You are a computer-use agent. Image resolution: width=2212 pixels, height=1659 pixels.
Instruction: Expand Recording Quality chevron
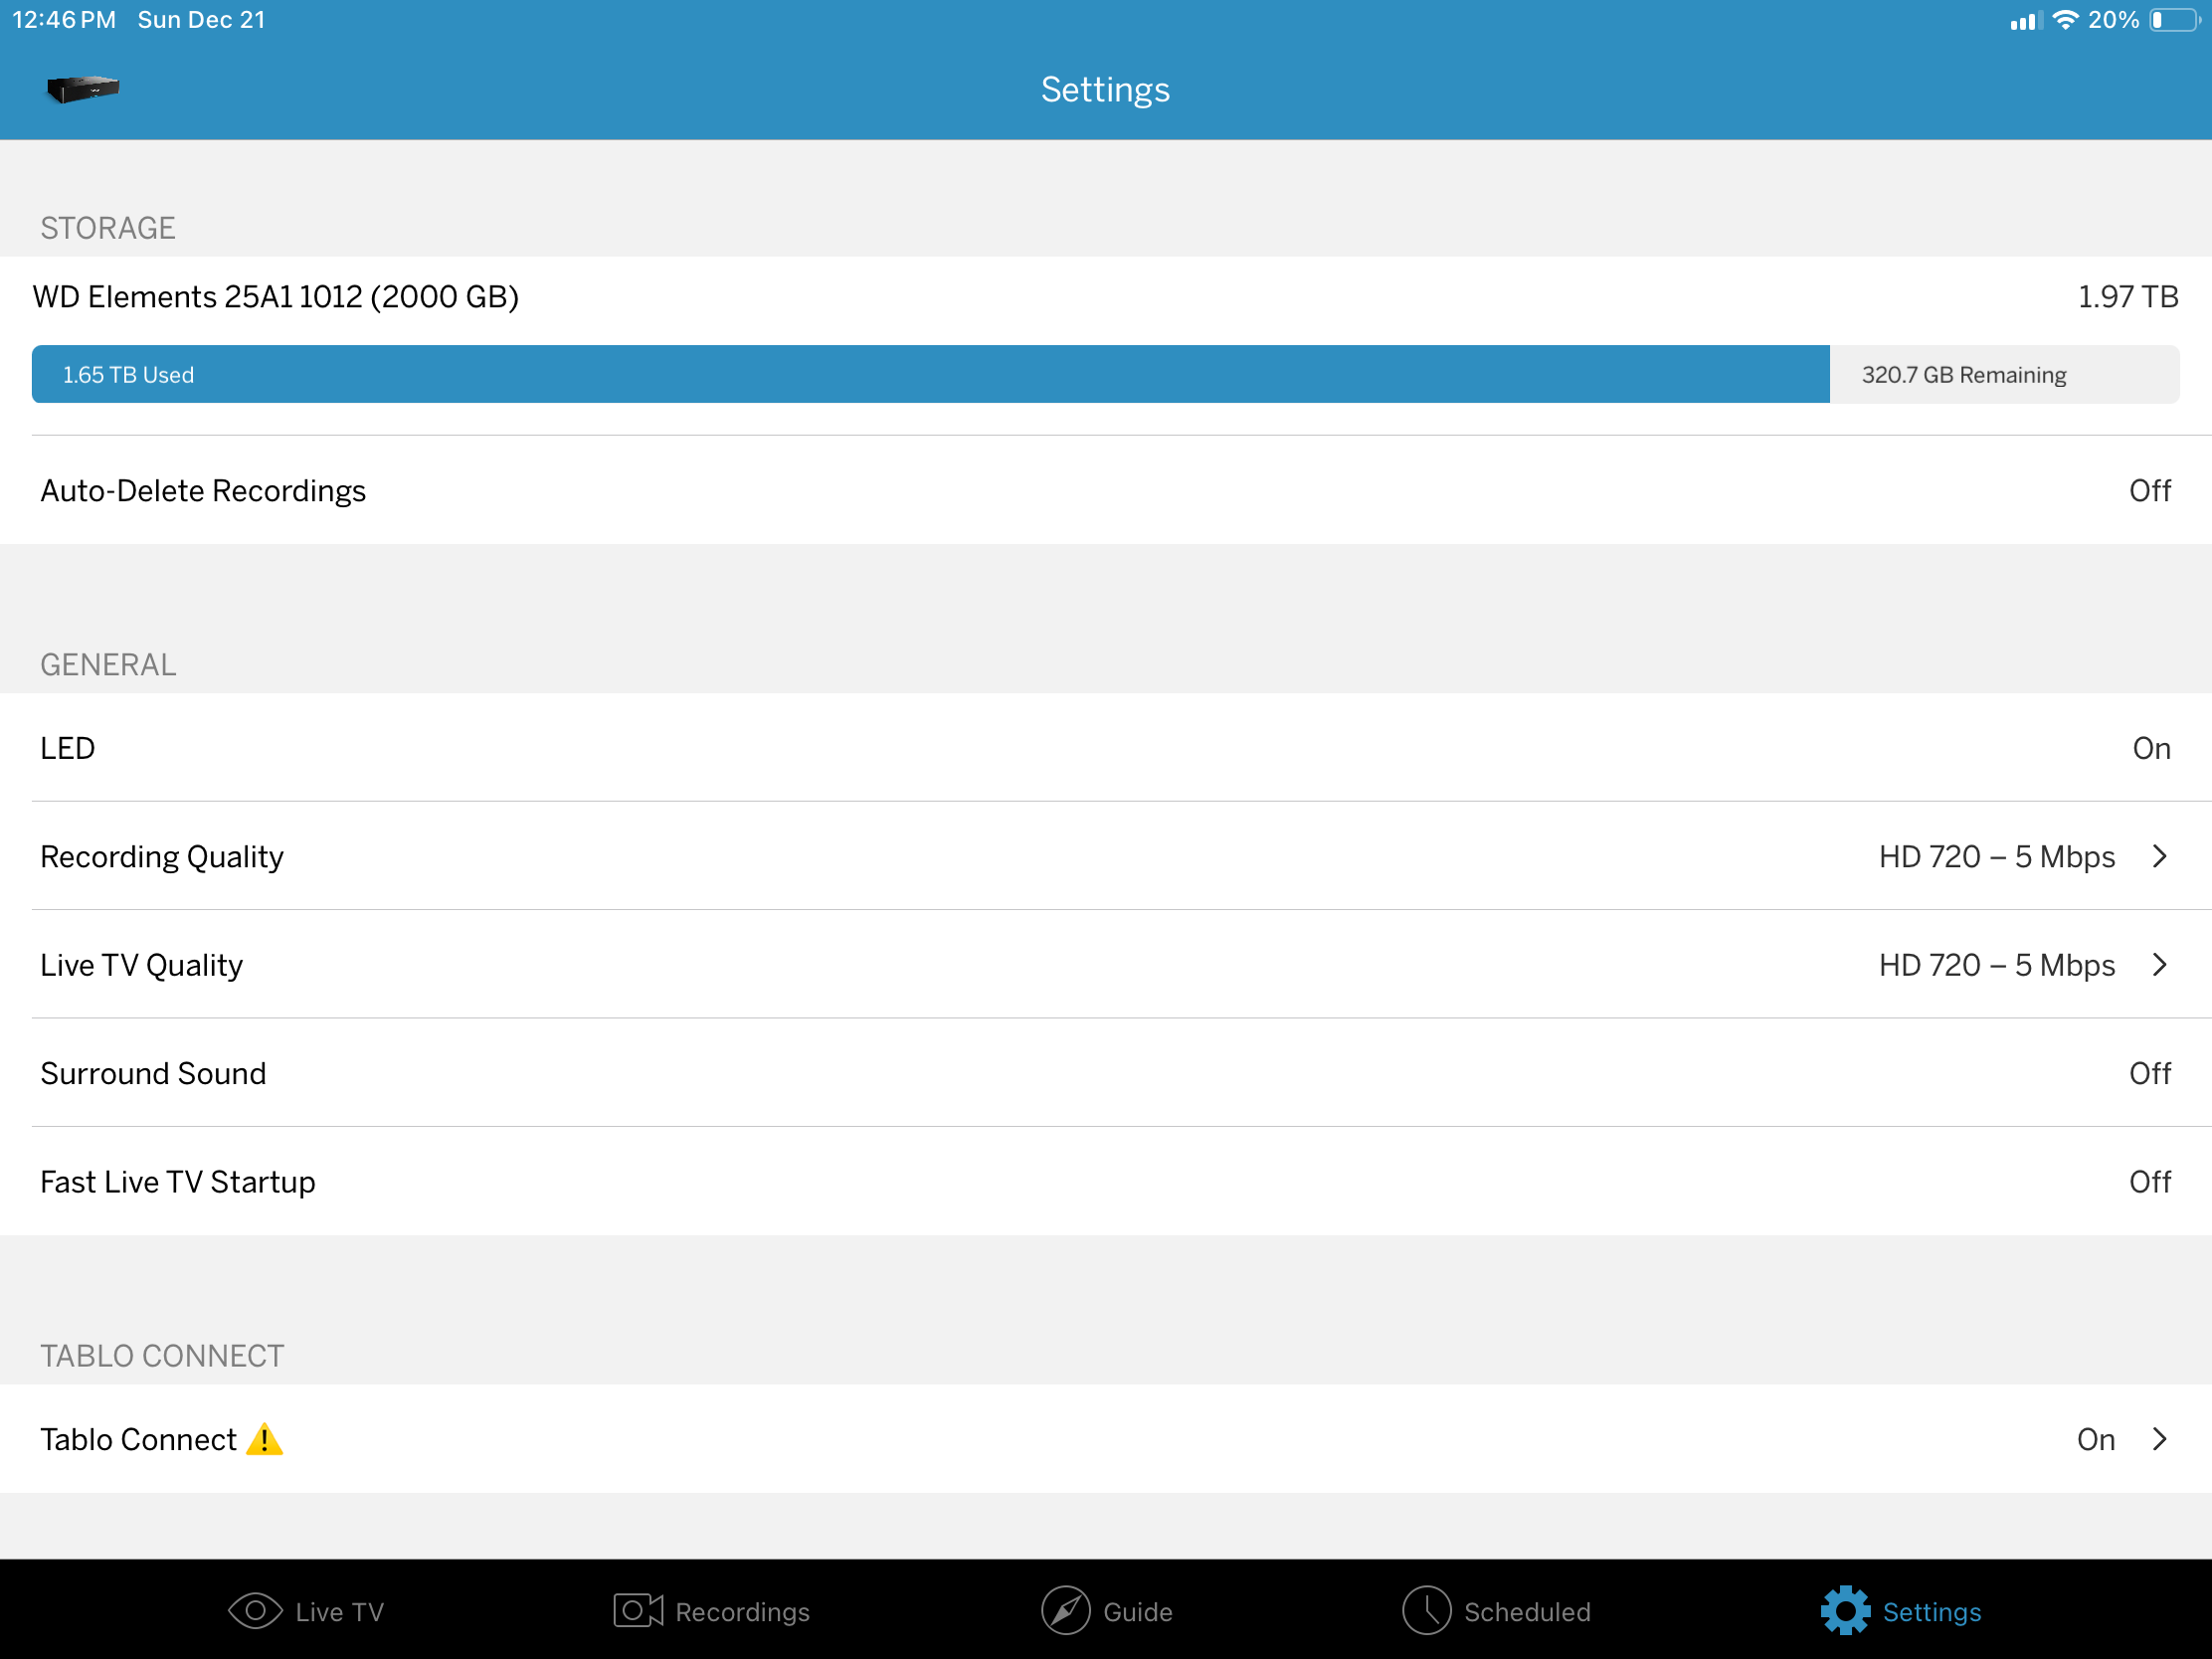[x=2160, y=857]
